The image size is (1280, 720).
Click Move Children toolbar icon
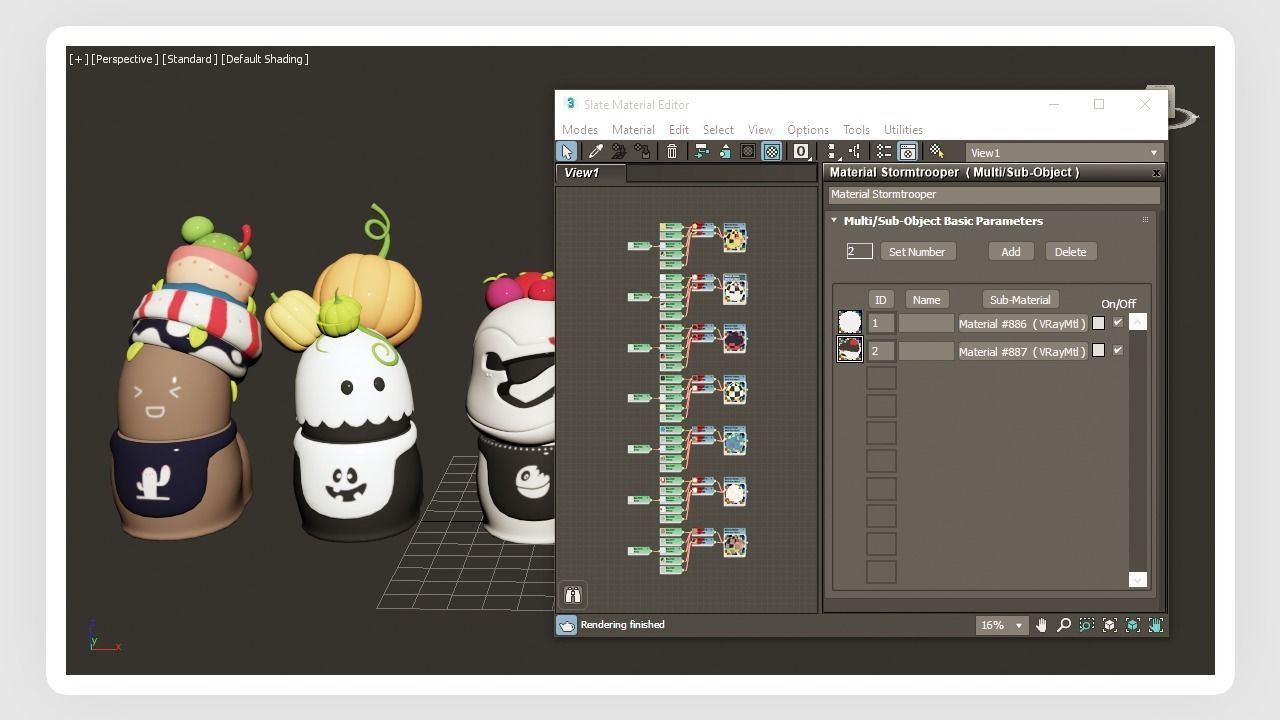coord(702,152)
